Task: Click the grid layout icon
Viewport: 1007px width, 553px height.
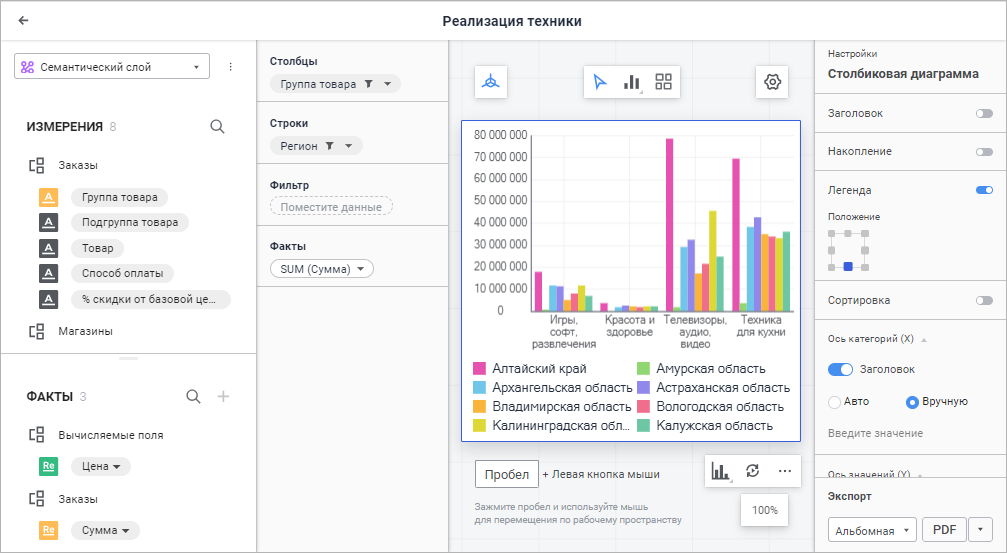Action: click(x=663, y=83)
